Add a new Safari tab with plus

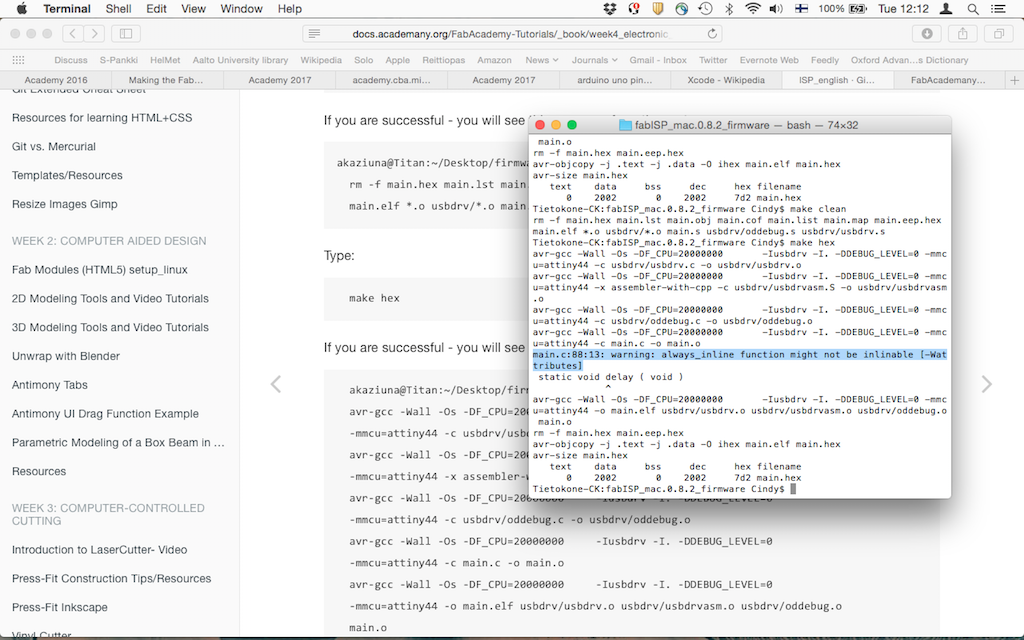[x=1014, y=80]
